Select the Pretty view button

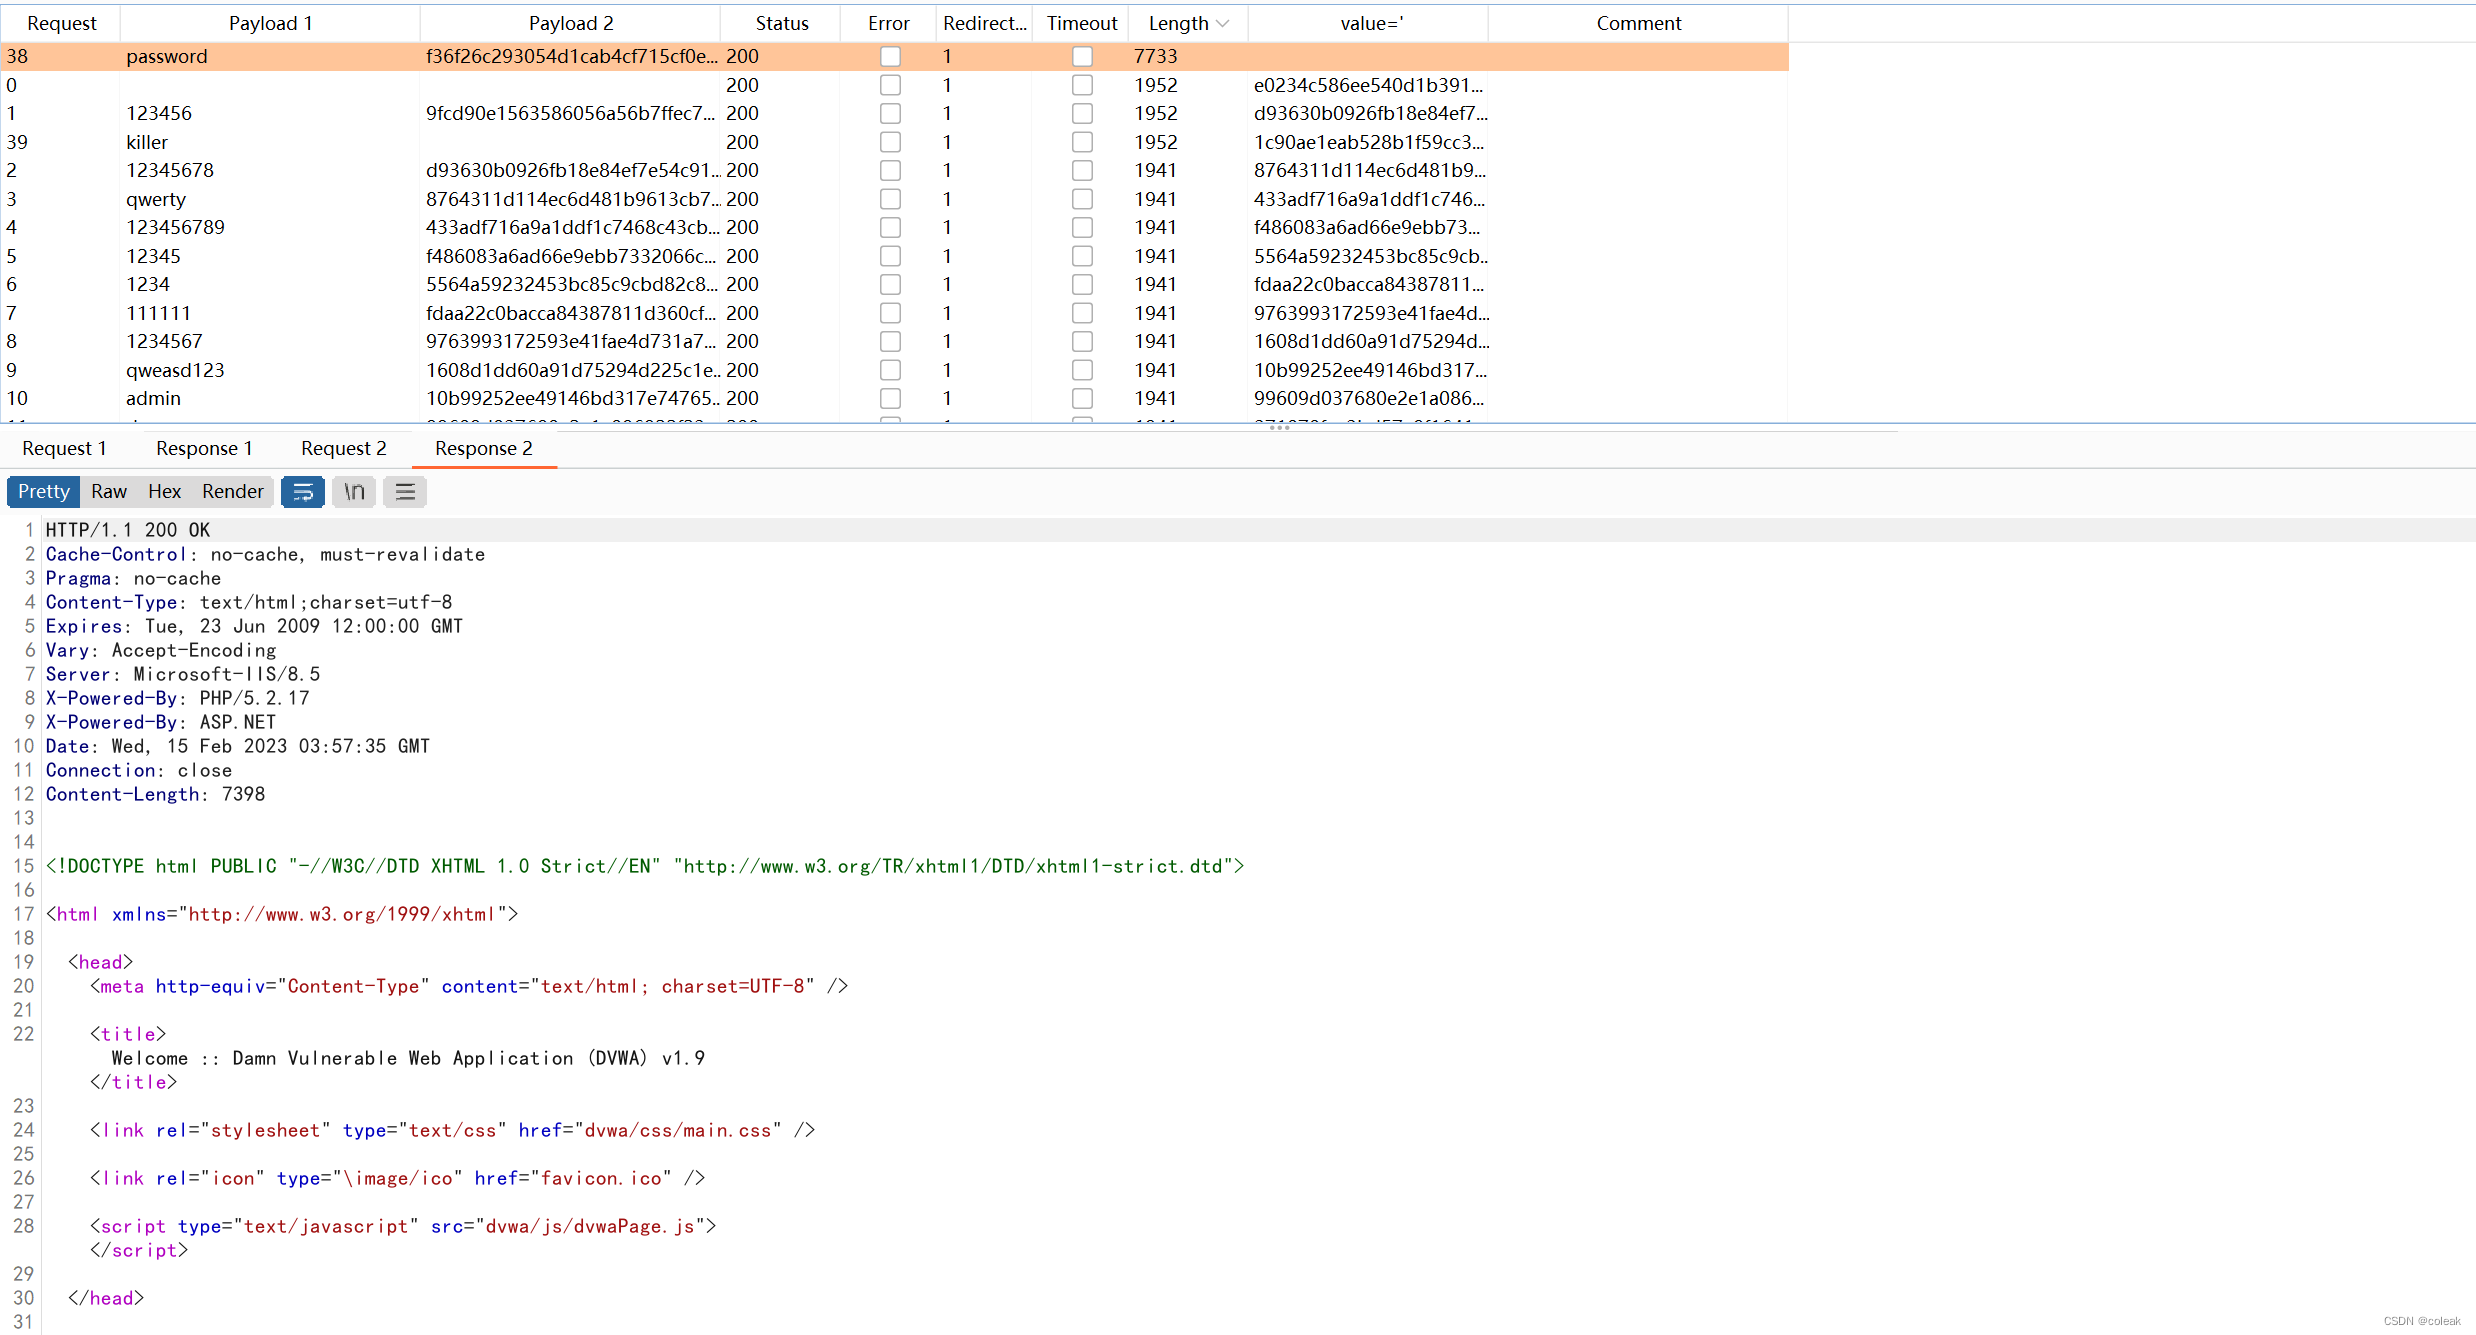[x=44, y=492]
